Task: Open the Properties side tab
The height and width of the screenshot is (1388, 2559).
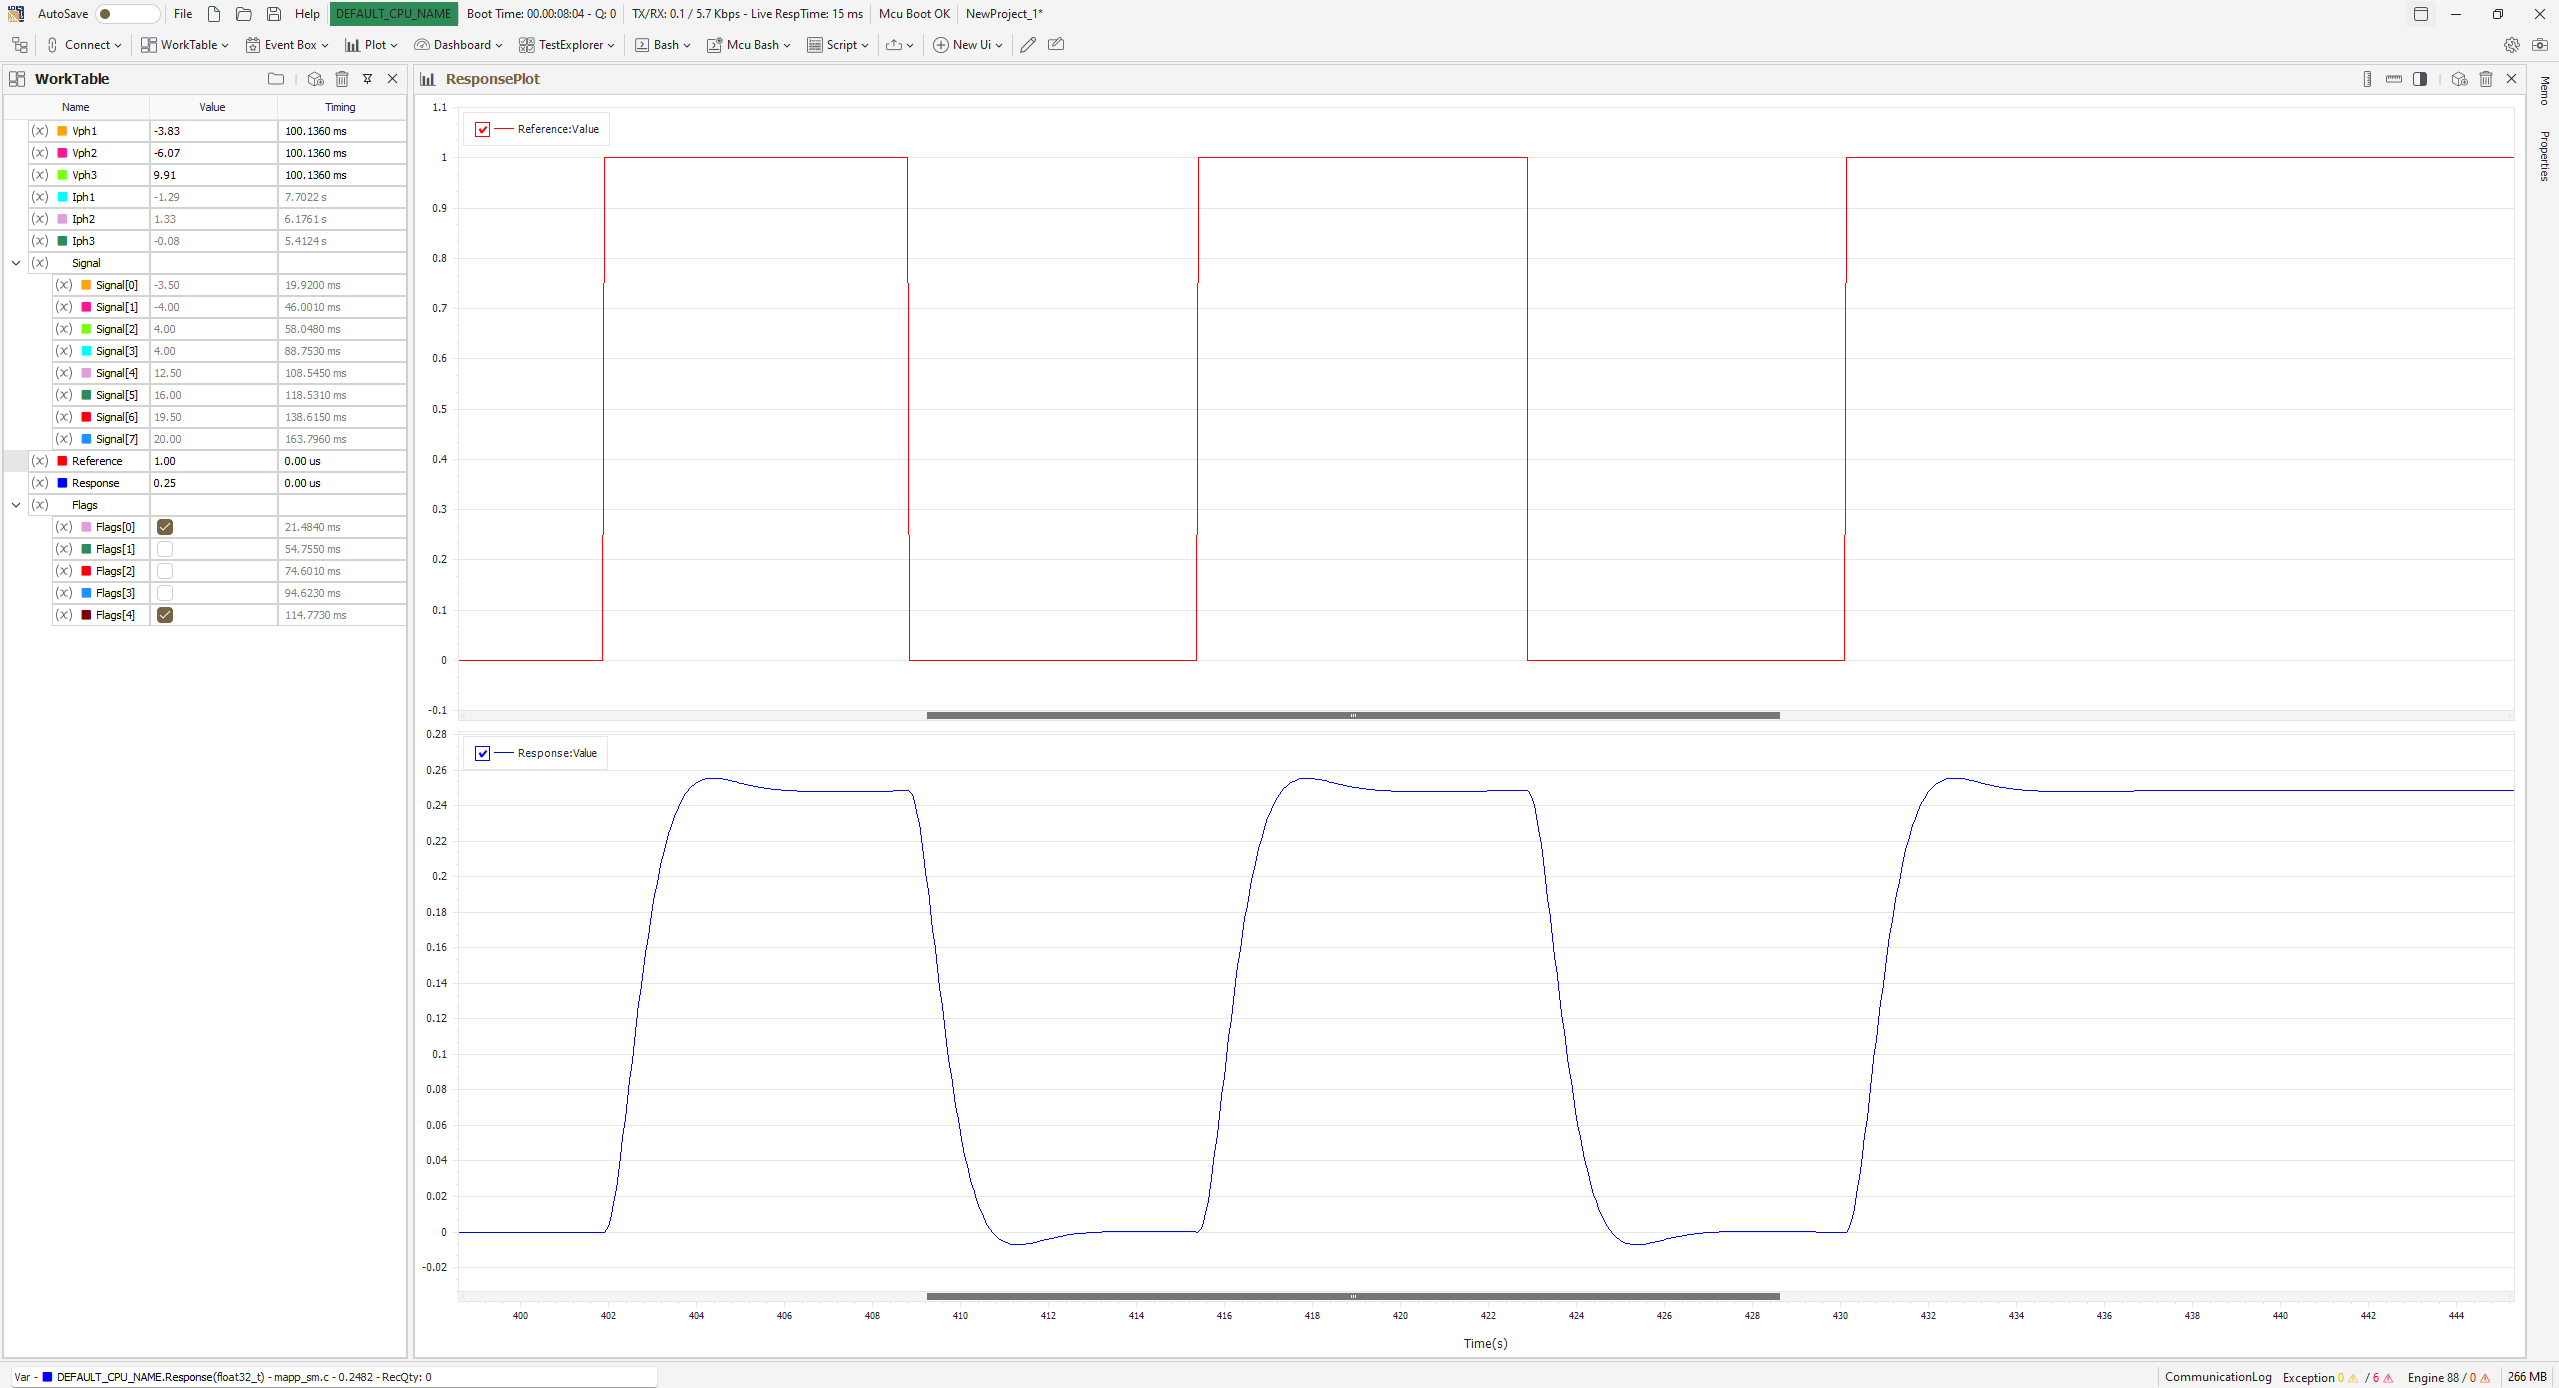Action: (2545, 156)
